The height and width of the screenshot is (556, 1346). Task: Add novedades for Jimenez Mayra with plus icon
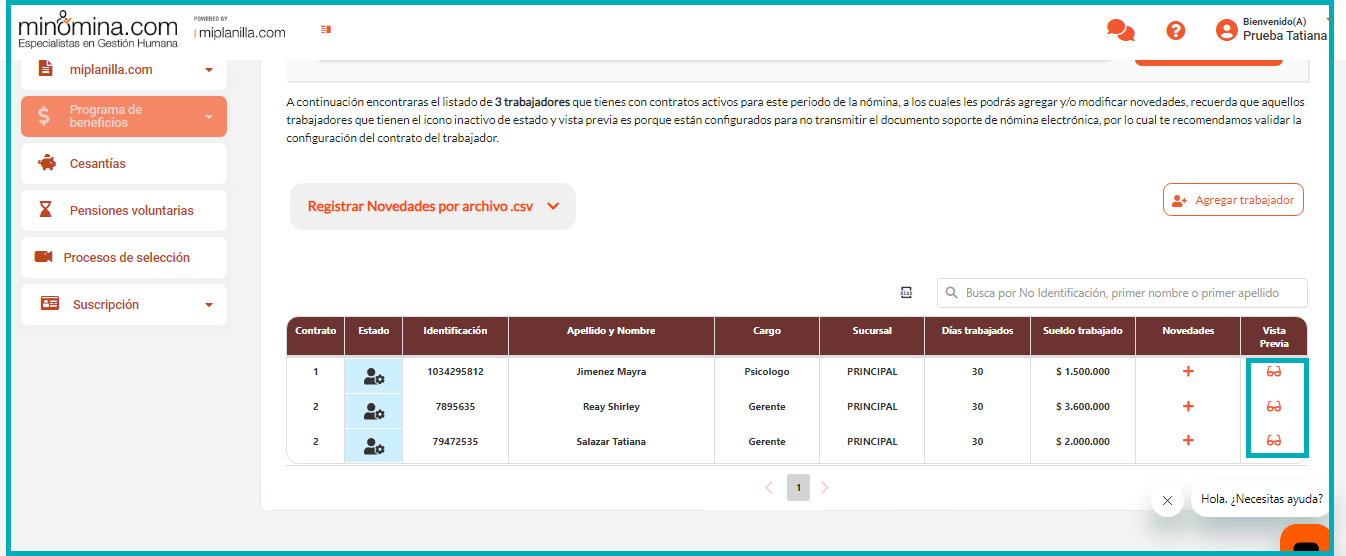click(x=1188, y=371)
